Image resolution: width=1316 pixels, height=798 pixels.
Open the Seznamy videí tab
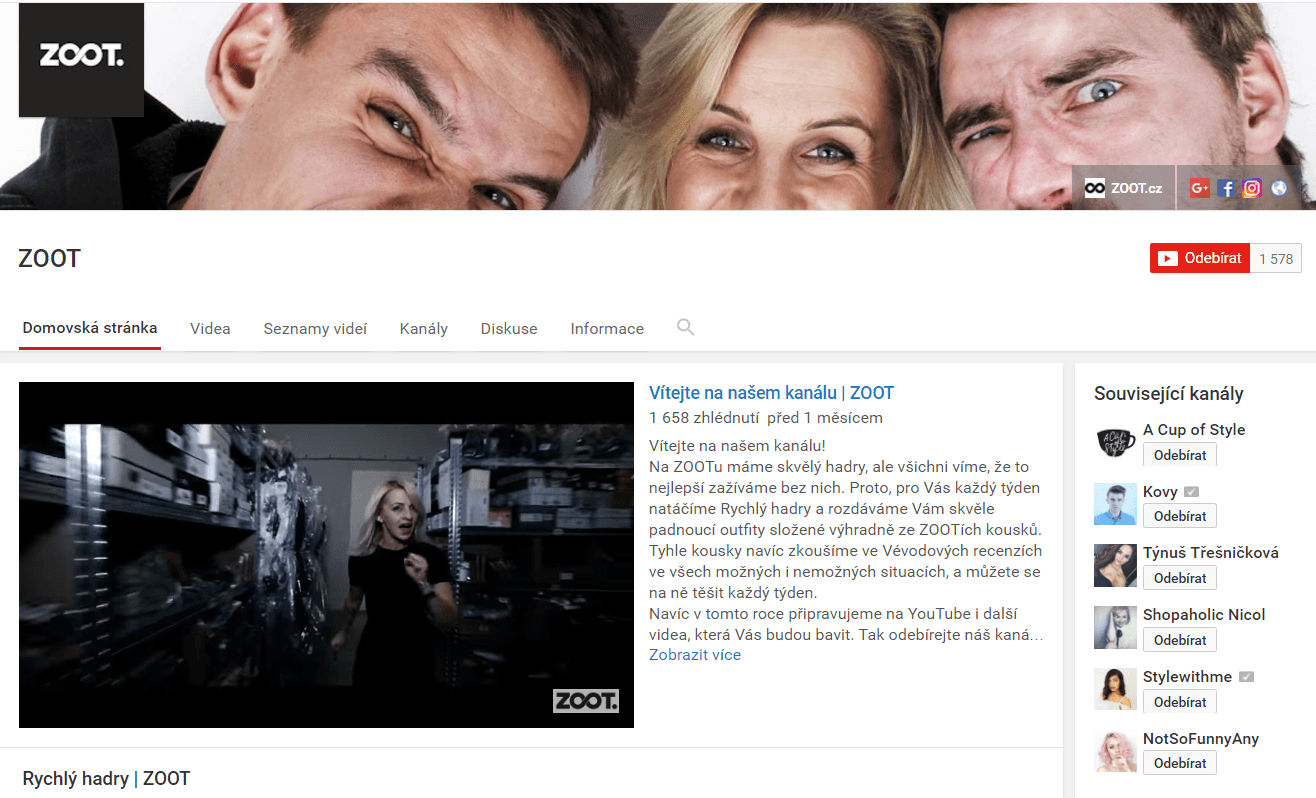tap(315, 328)
